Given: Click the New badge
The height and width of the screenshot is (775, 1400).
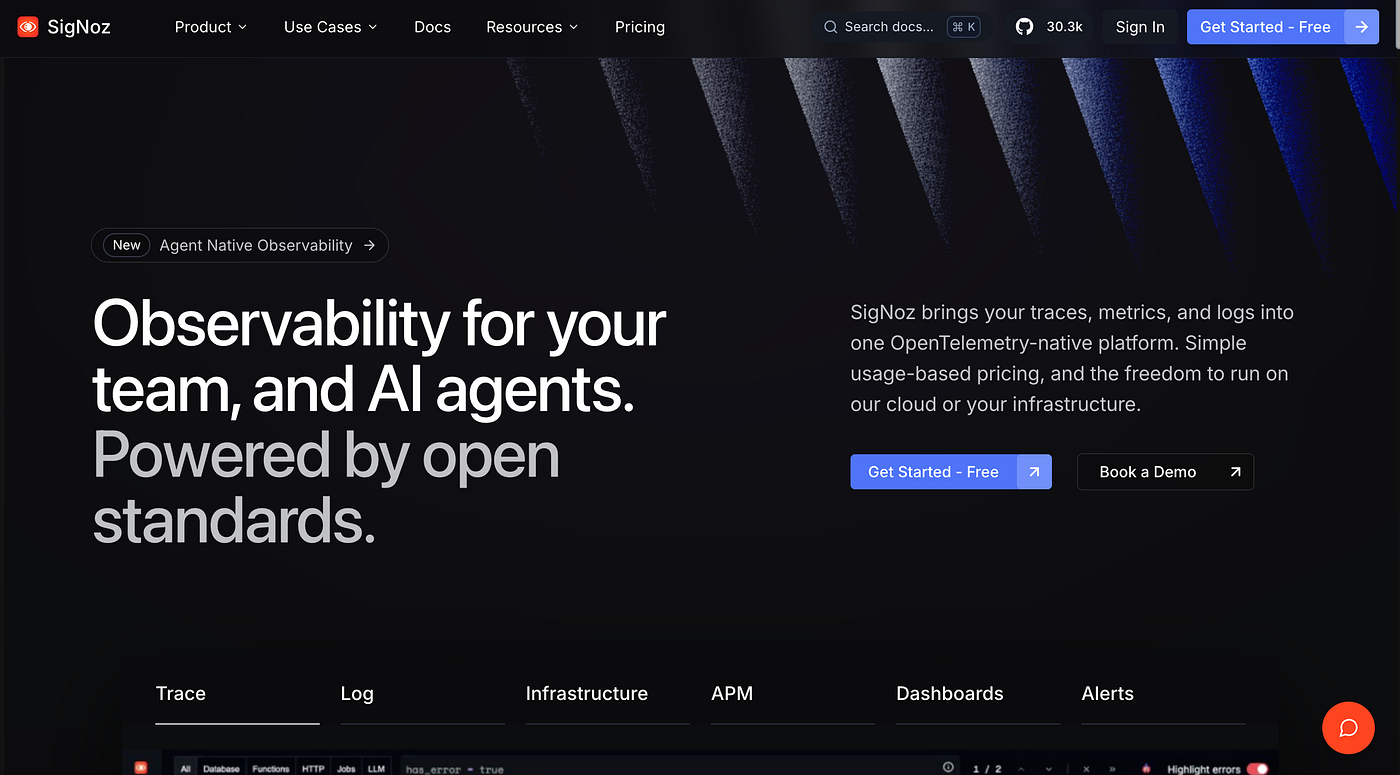Looking at the screenshot, I should pos(127,245).
